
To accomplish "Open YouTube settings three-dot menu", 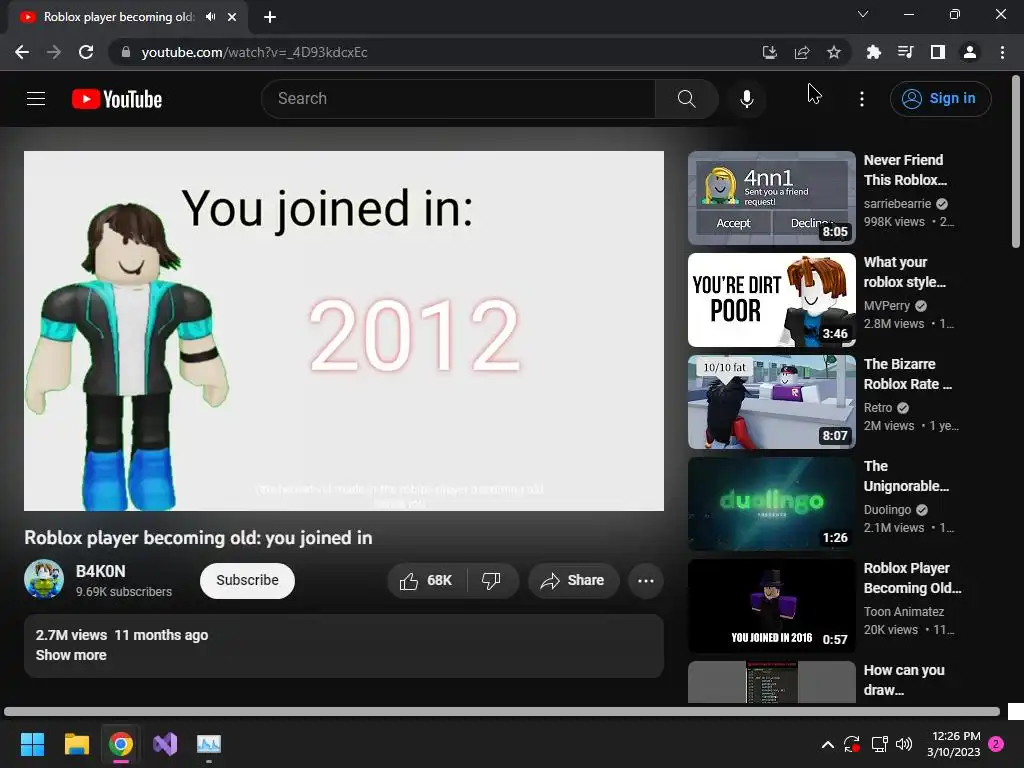I will pyautogui.click(x=861, y=99).
